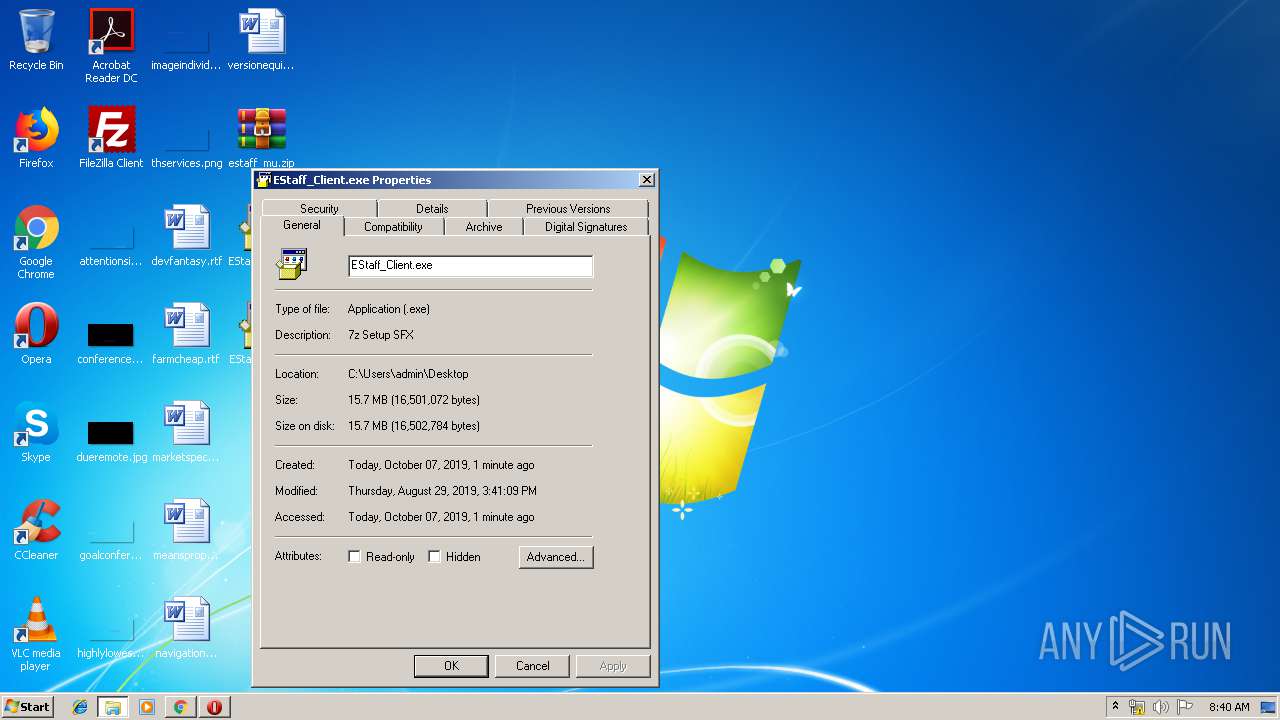1280x720 pixels.
Task: Click the file name field EStaff_Client.exe
Action: 470,265
